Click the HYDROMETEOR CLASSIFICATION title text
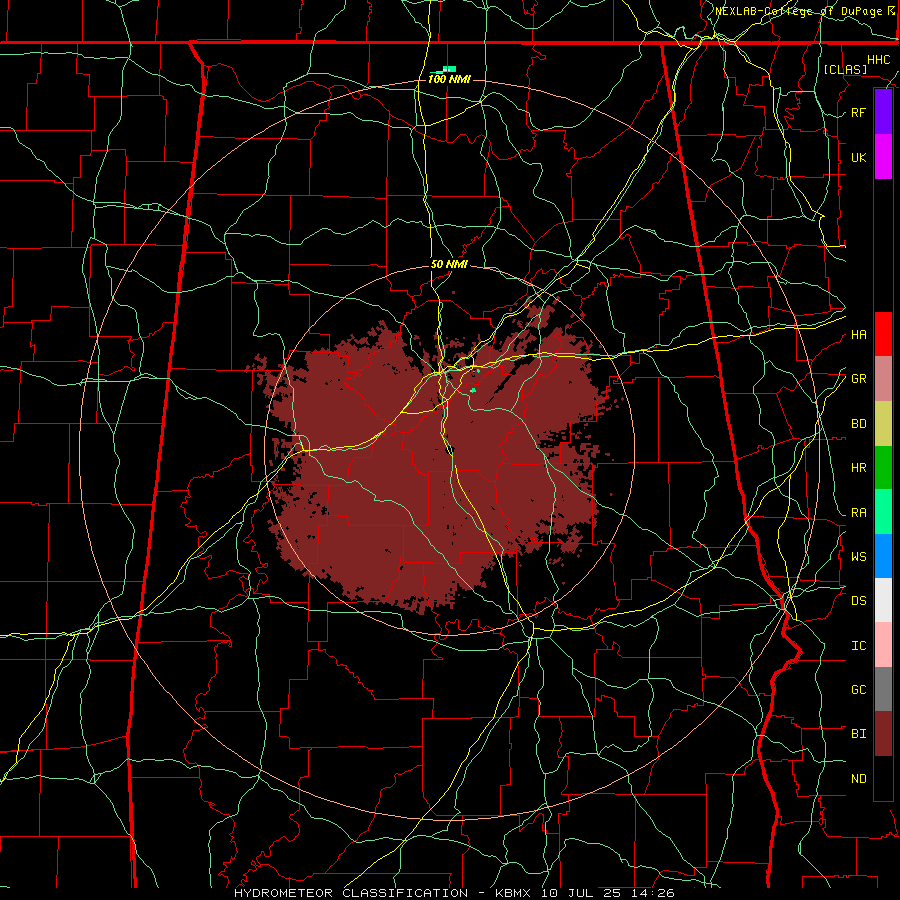 coord(351,893)
